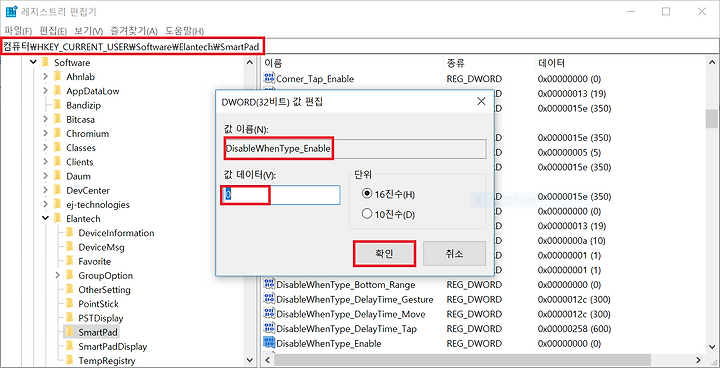Click the values pane horizontal scrollbar thumb
Viewport: 720px width, 368px height.
point(463,360)
